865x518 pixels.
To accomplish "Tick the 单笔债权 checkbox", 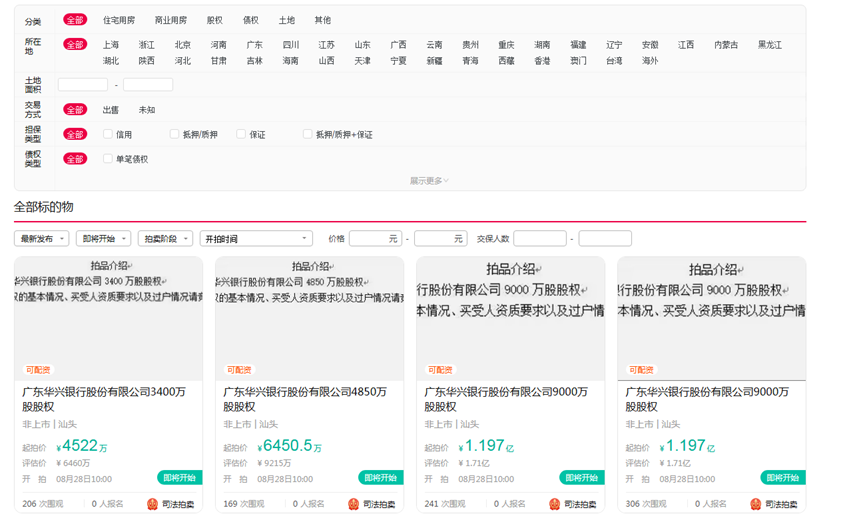I will click(108, 159).
